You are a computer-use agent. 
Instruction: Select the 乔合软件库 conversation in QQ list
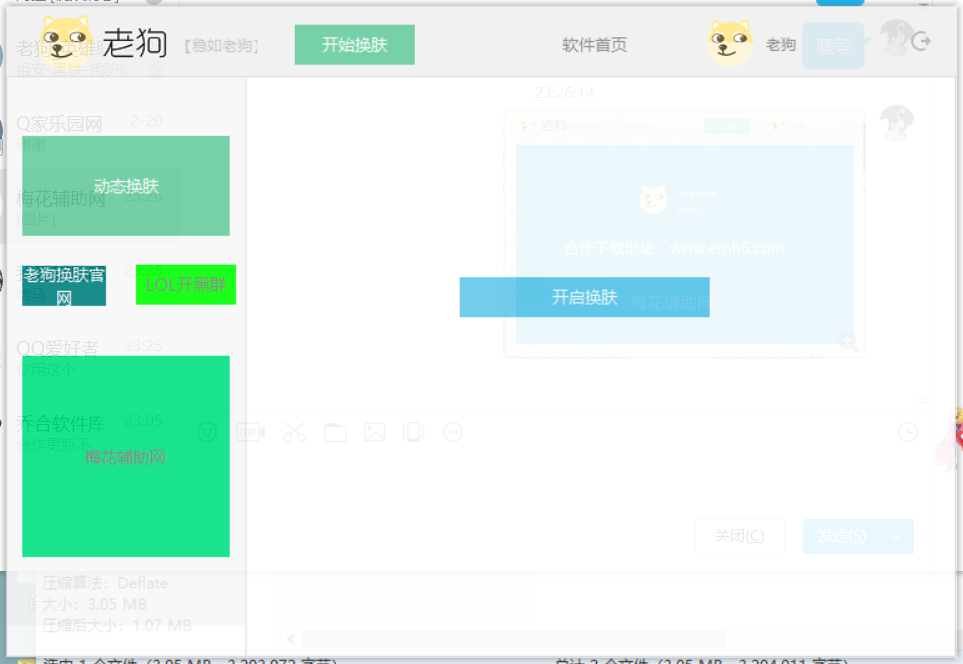click(90, 432)
